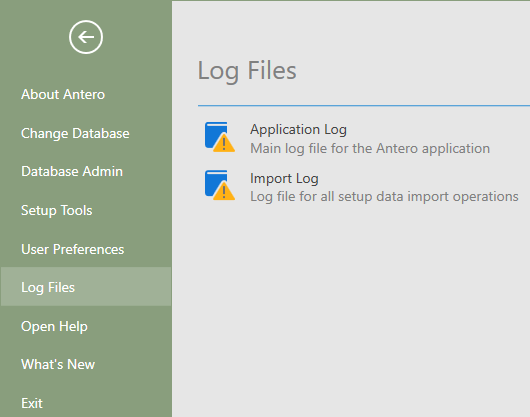Select User Preferences menu item
The image size is (530, 417).
(x=72, y=249)
